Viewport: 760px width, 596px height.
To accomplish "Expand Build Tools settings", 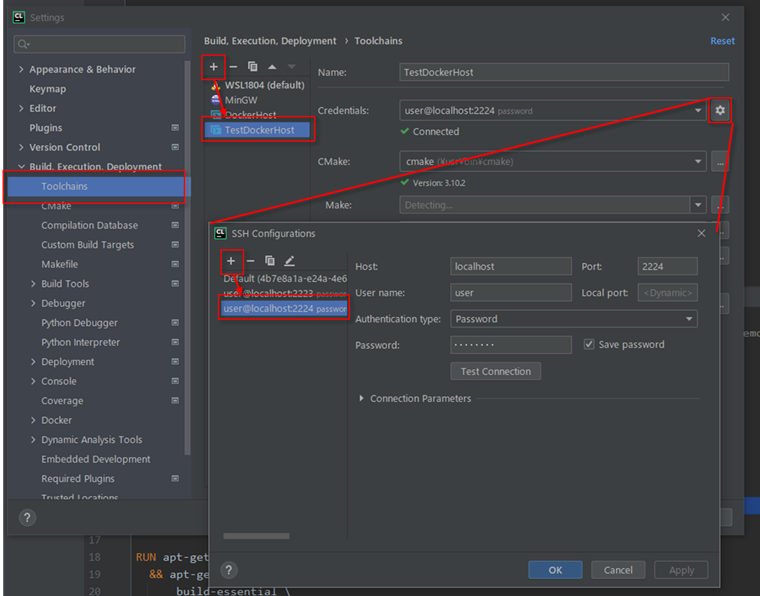I will [x=33, y=283].
